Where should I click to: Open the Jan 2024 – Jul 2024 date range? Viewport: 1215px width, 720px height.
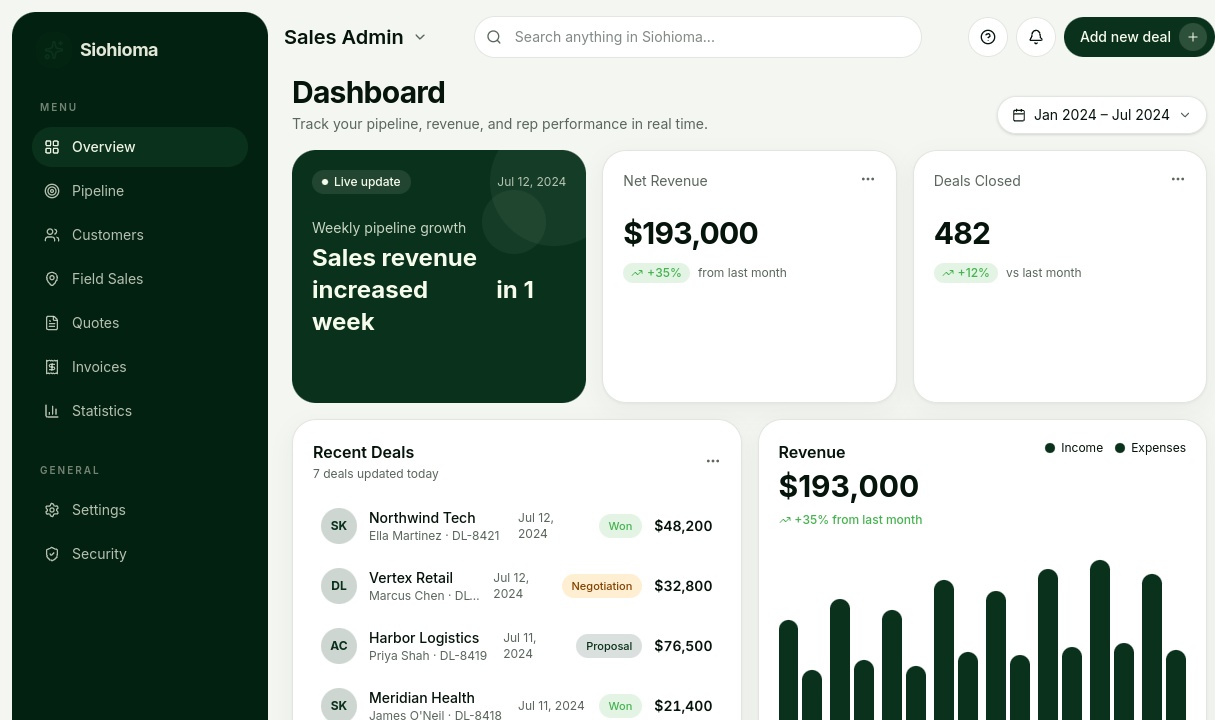pyautogui.click(x=1101, y=115)
